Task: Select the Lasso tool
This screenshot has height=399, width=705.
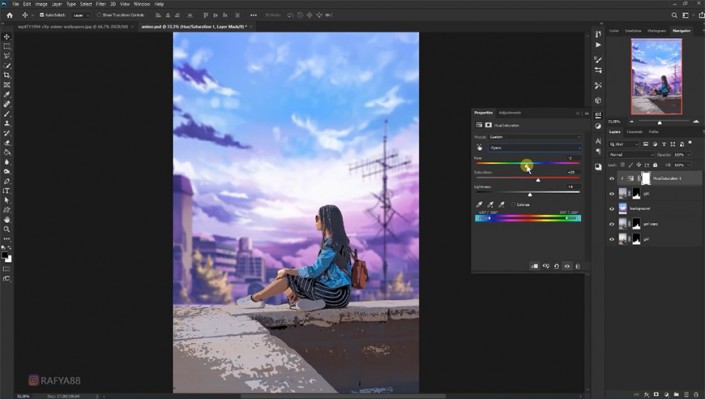Action: coord(7,56)
